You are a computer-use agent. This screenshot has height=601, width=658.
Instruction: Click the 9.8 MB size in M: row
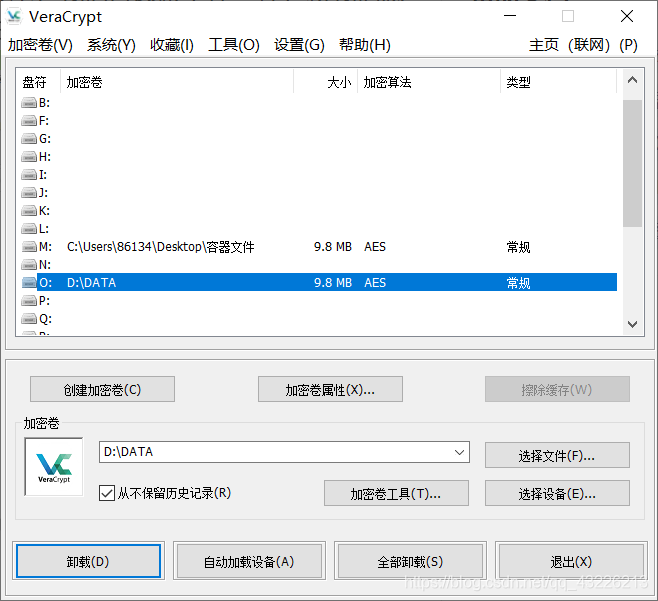[333, 247]
